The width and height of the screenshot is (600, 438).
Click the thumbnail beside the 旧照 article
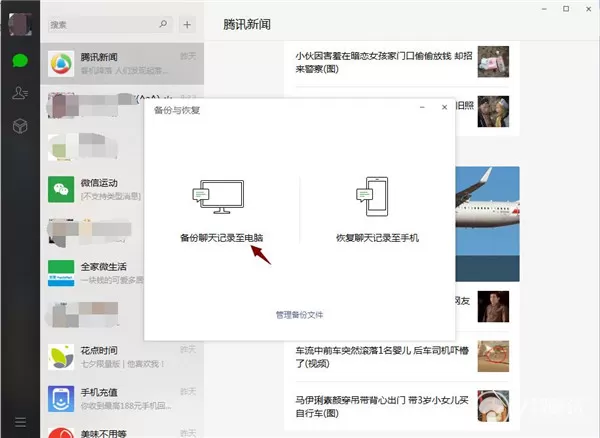tap(493, 111)
